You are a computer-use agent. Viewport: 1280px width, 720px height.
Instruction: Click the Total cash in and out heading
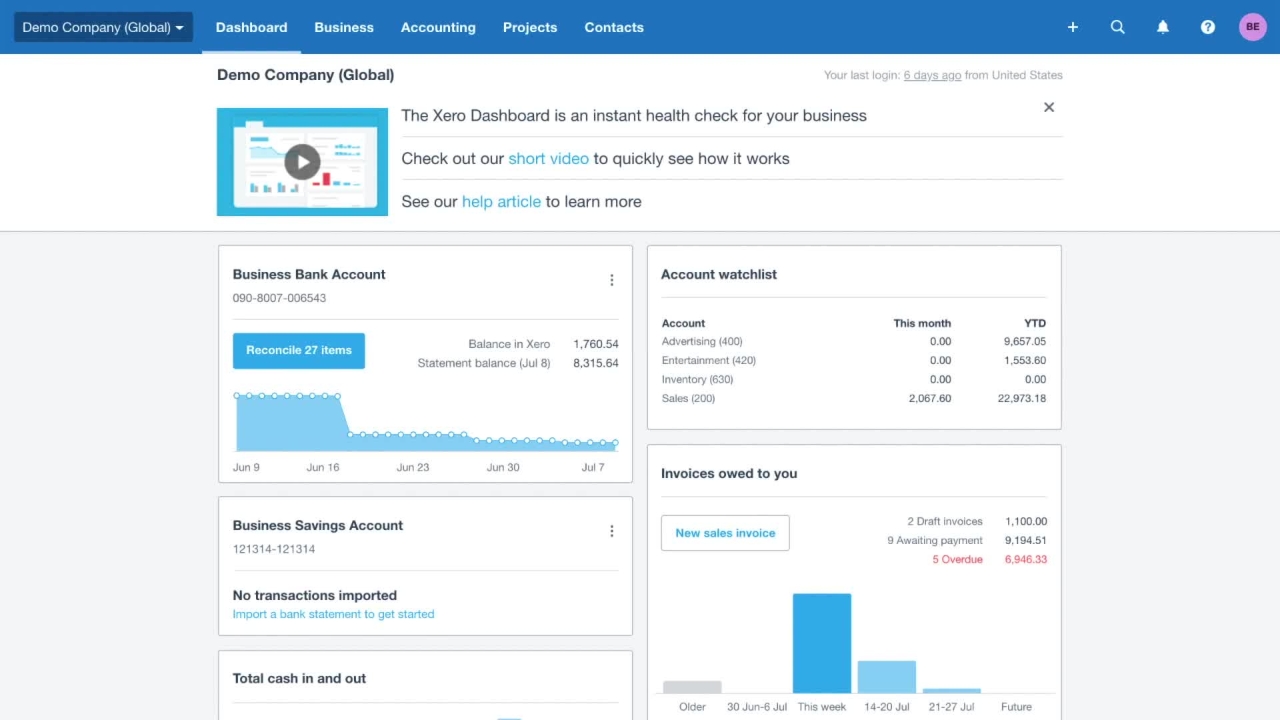click(299, 678)
